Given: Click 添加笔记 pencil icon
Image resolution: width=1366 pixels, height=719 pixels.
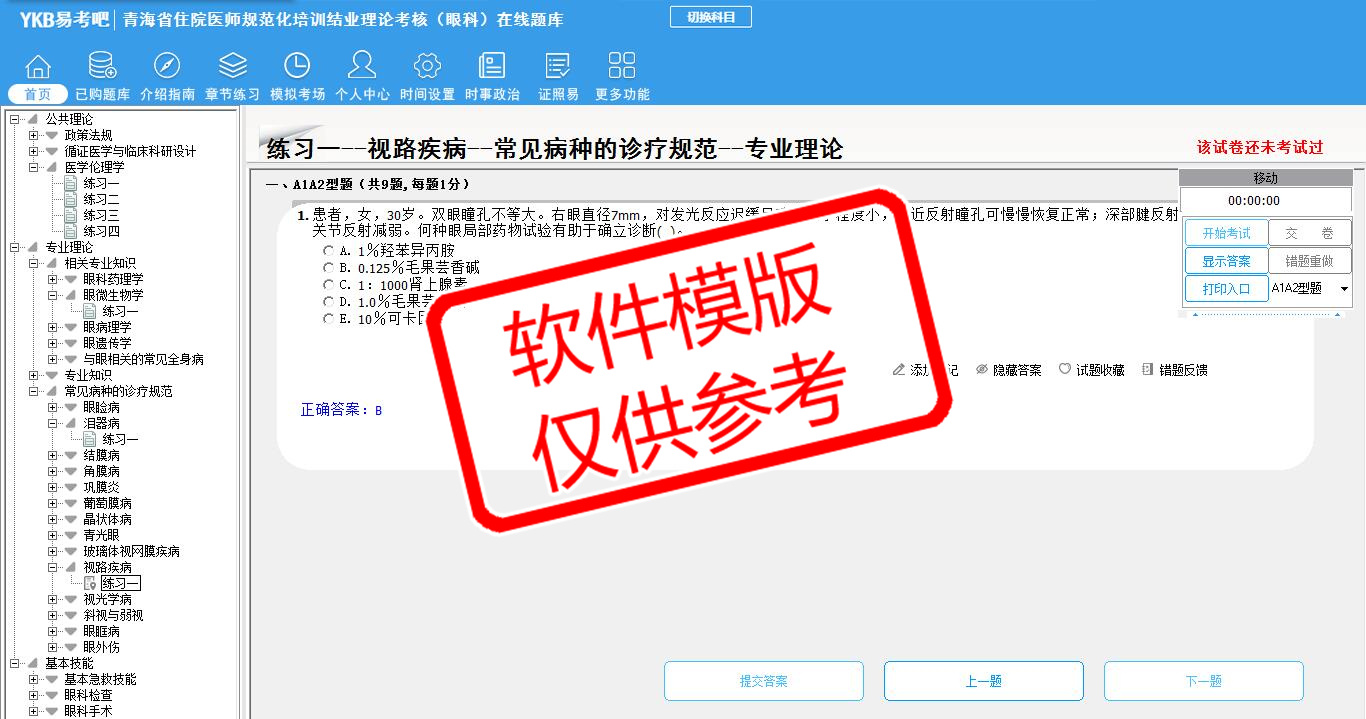Looking at the screenshot, I should pyautogui.click(x=899, y=370).
